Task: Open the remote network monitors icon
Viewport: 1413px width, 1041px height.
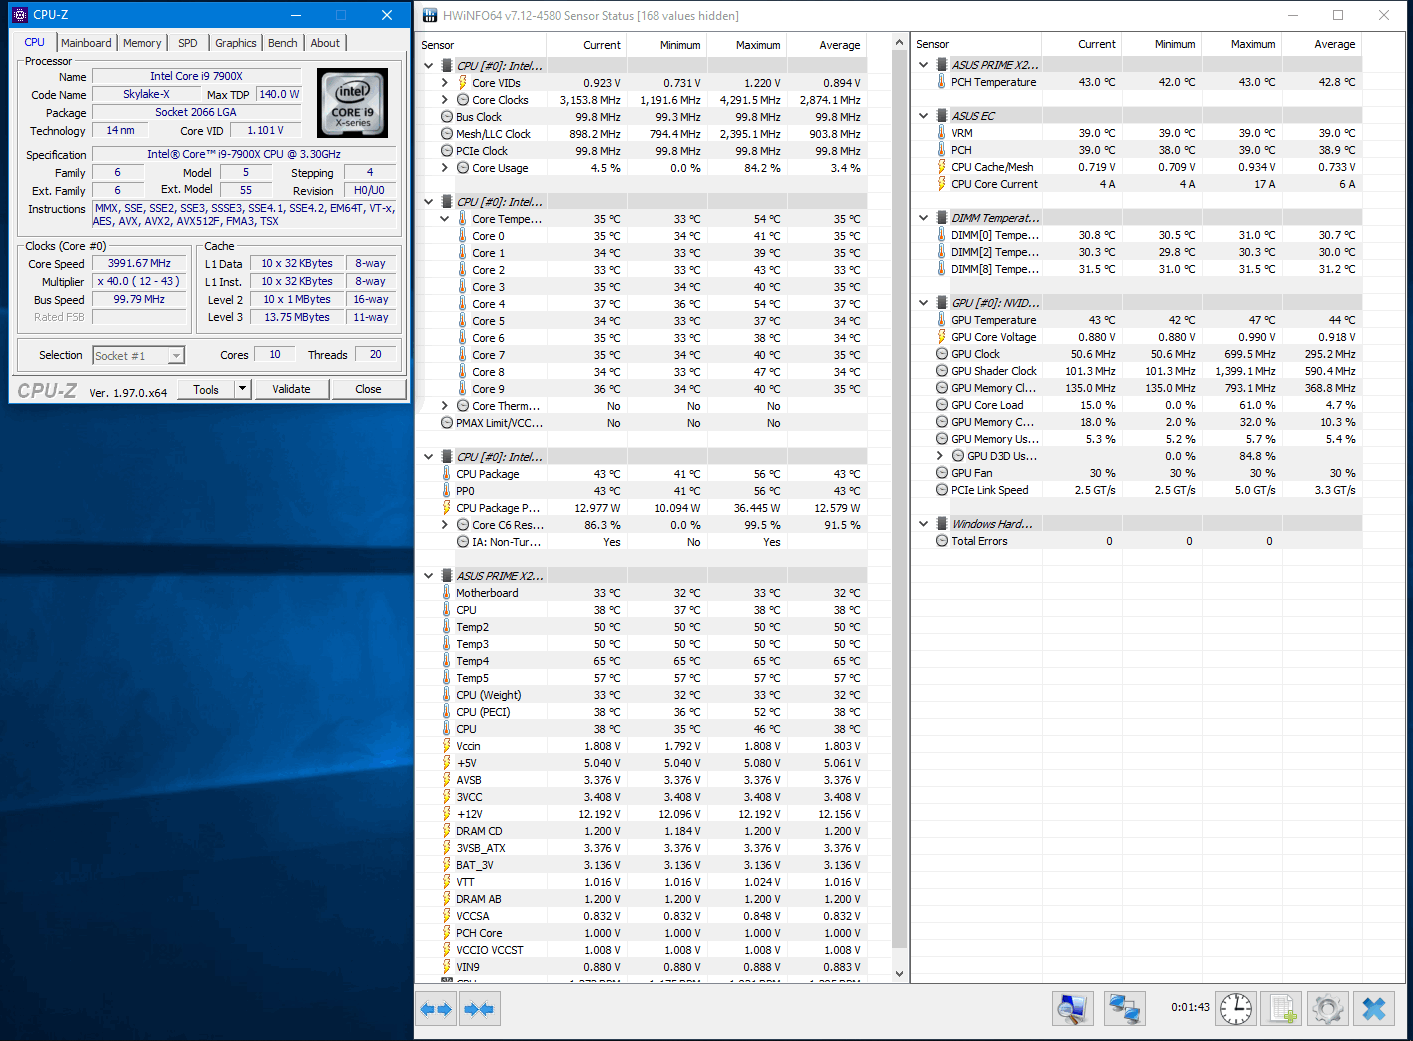Action: pyautogui.click(x=1124, y=1009)
